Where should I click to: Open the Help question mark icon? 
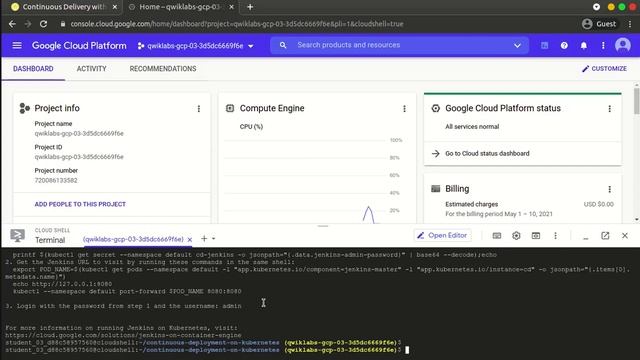pos(564,45)
